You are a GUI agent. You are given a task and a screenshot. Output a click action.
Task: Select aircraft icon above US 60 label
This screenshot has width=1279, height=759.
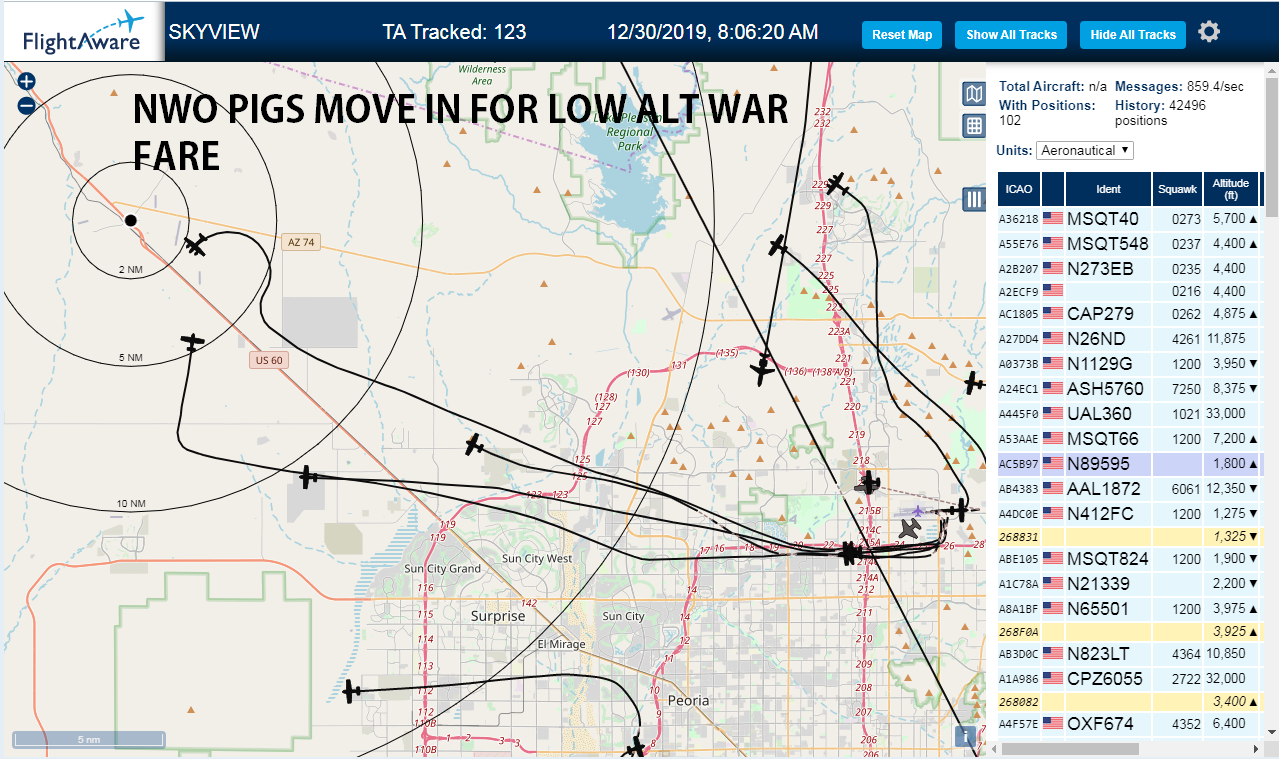coord(192,342)
